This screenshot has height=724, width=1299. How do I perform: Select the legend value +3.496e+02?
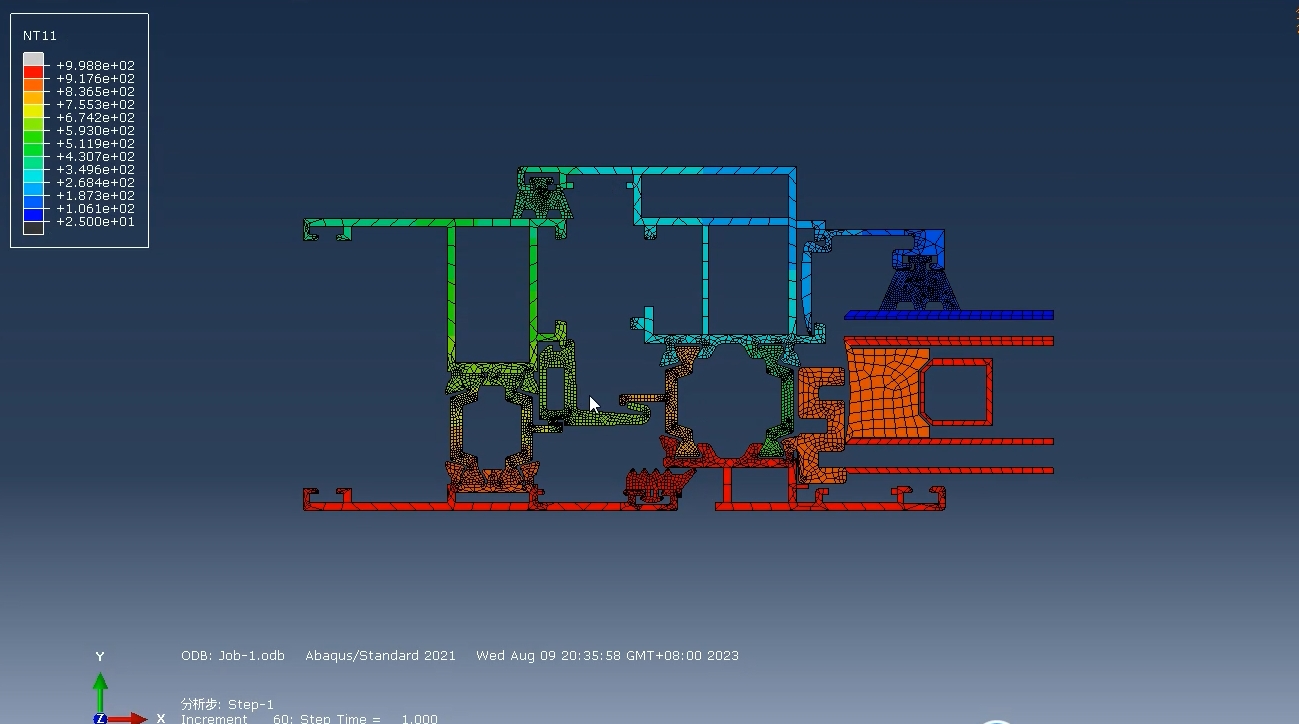point(95,170)
